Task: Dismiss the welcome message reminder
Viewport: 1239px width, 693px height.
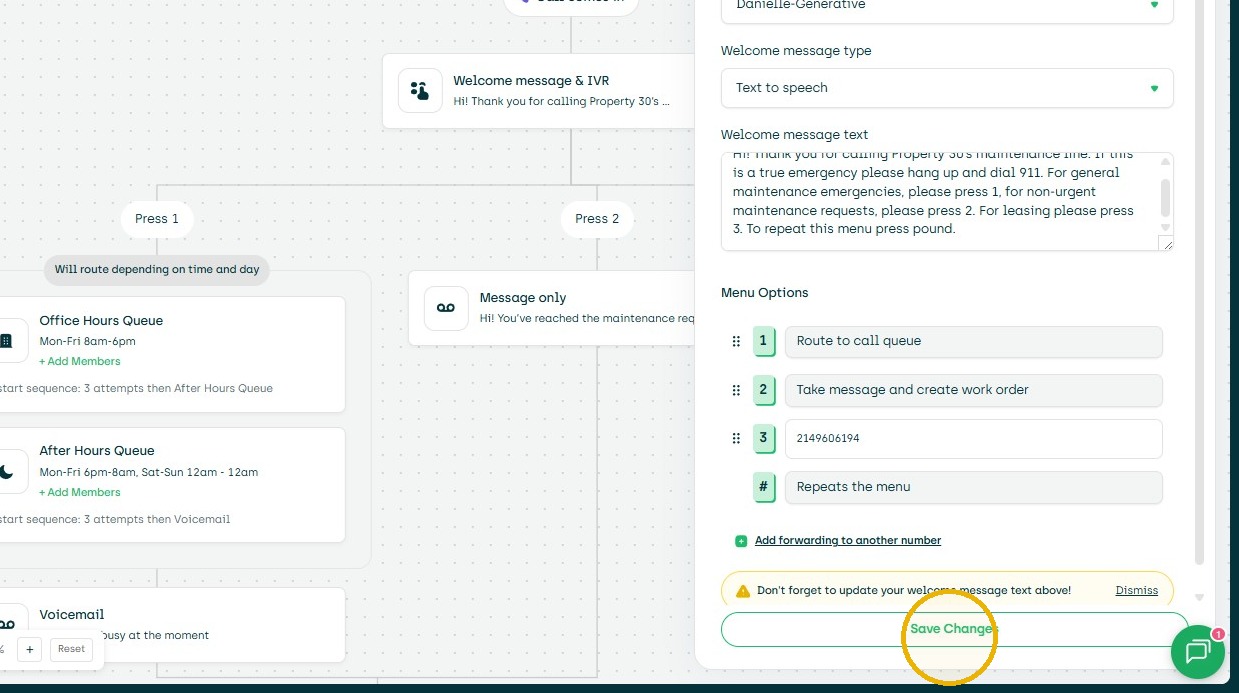Action: 1137,591
